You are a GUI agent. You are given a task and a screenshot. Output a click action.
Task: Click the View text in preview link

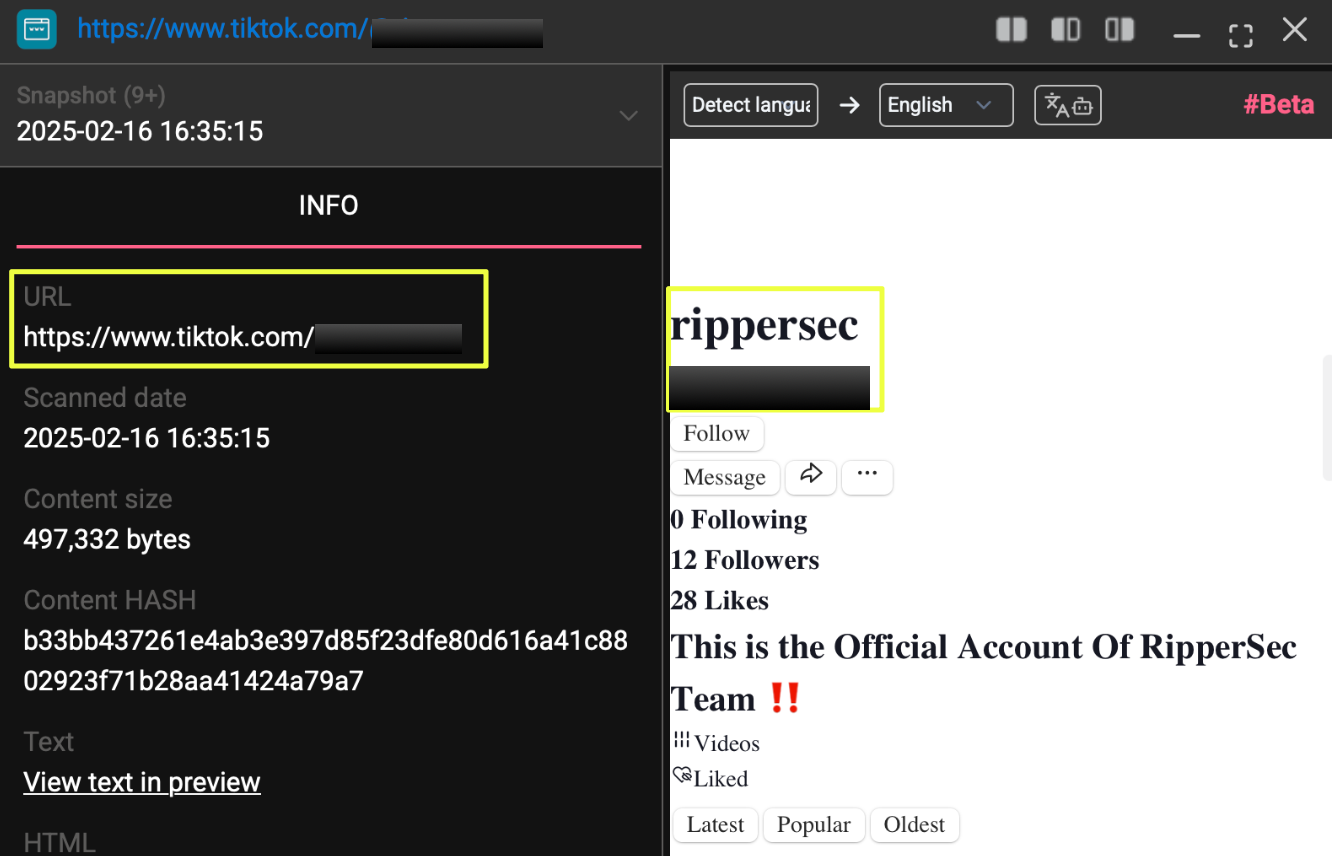[x=142, y=782]
